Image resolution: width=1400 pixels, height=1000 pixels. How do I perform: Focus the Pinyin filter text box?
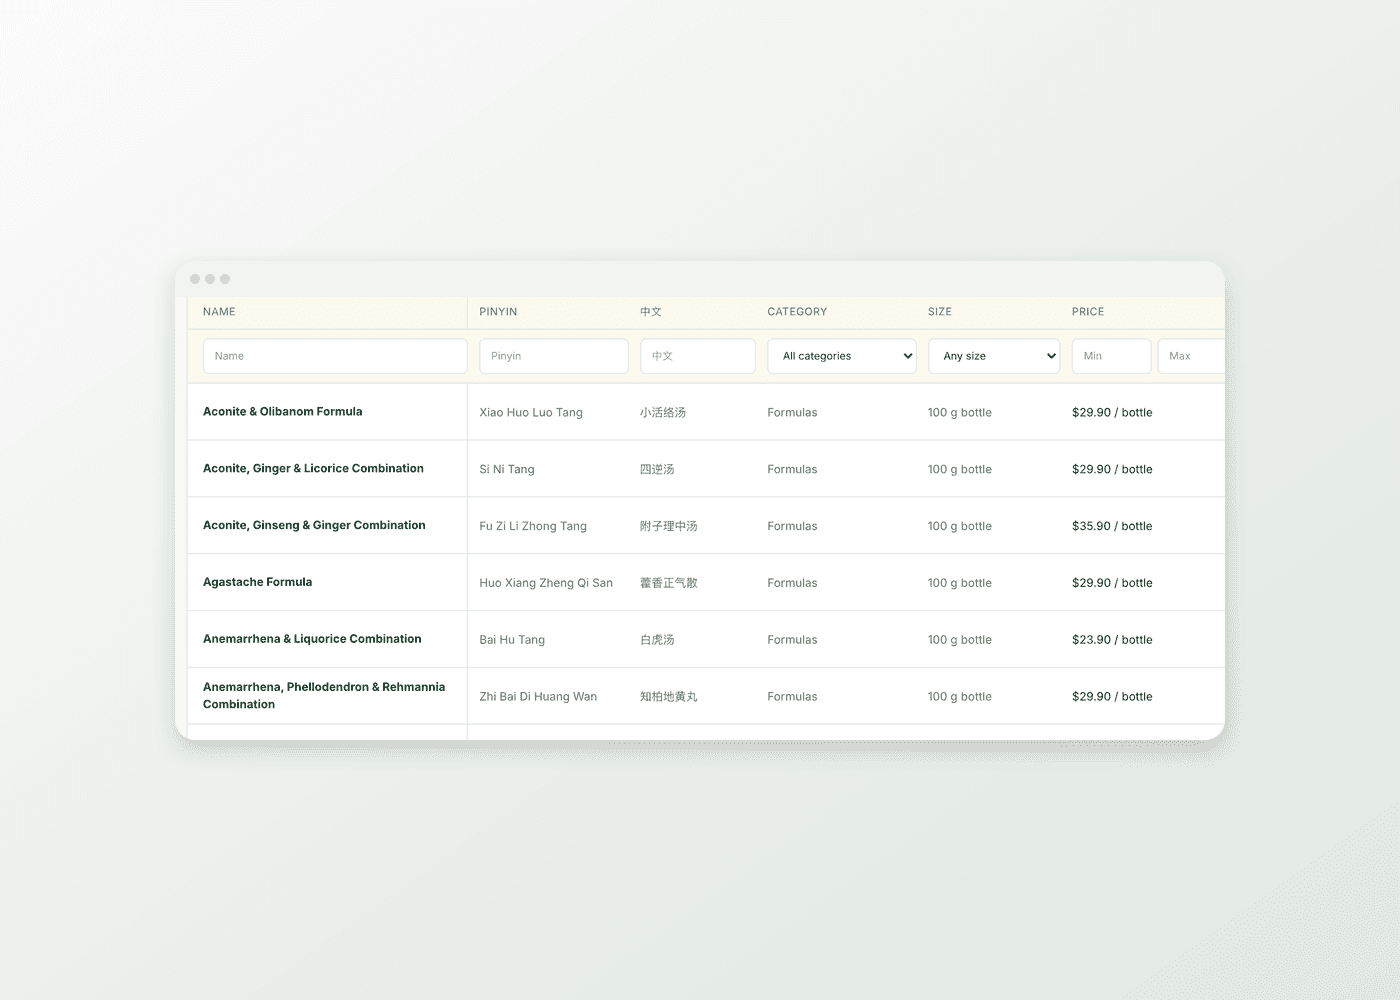(x=554, y=356)
